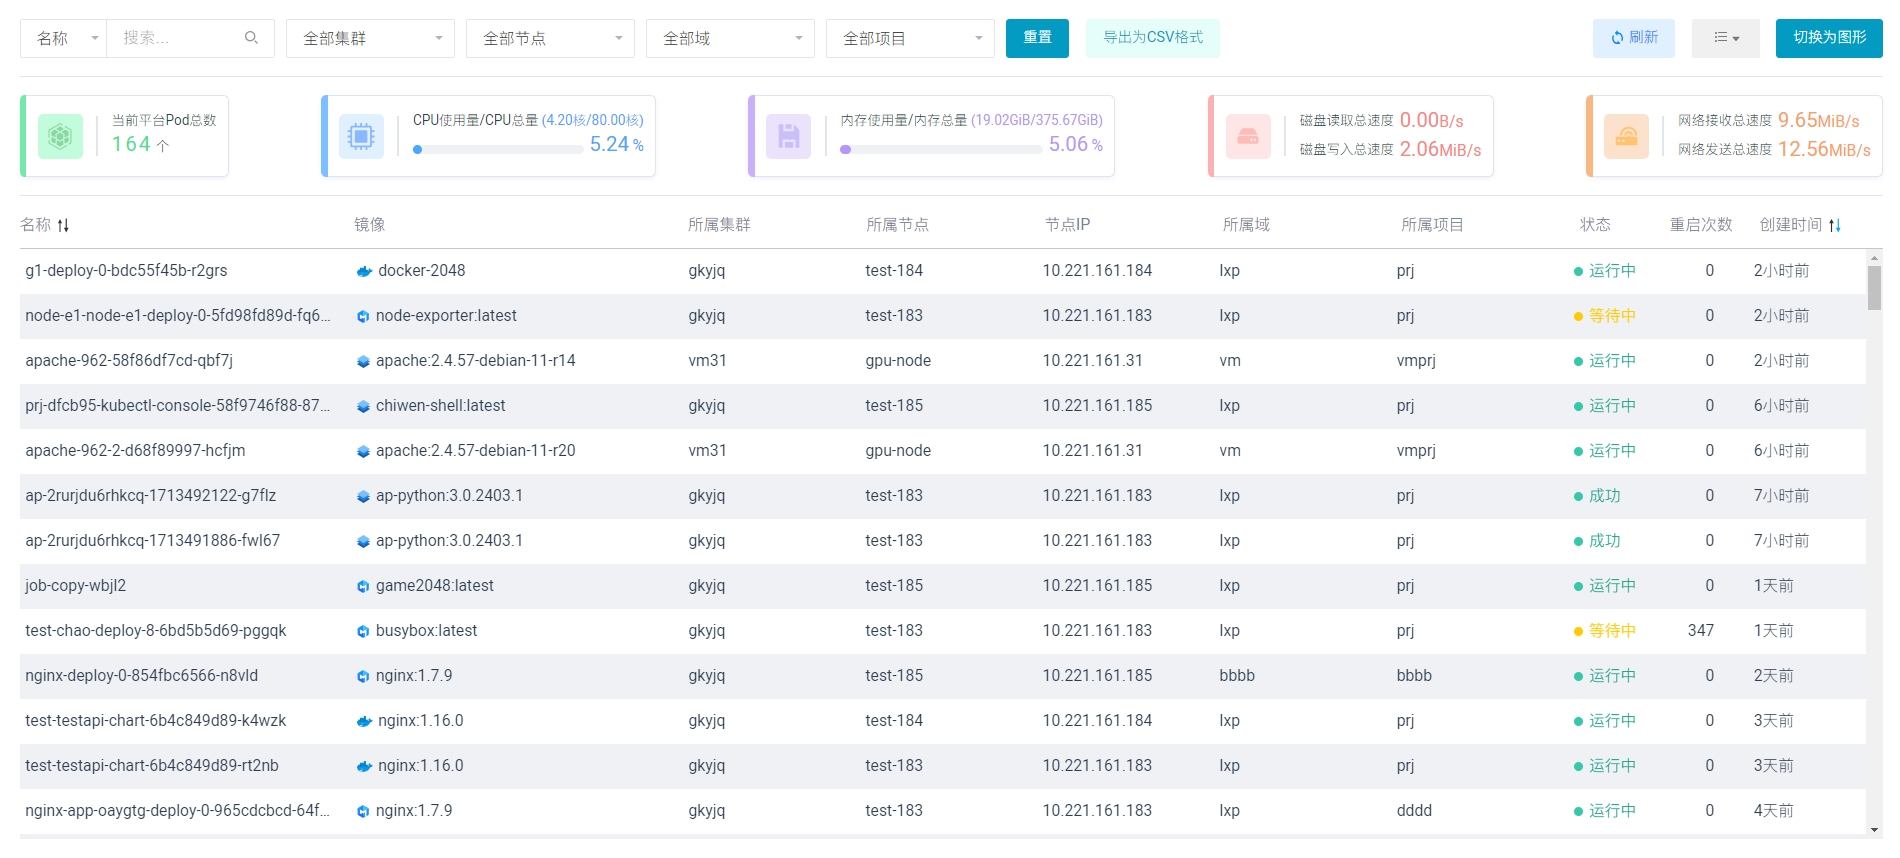This screenshot has height=858, width=1900.
Task: Click the search magnifier icon
Action: point(251,38)
